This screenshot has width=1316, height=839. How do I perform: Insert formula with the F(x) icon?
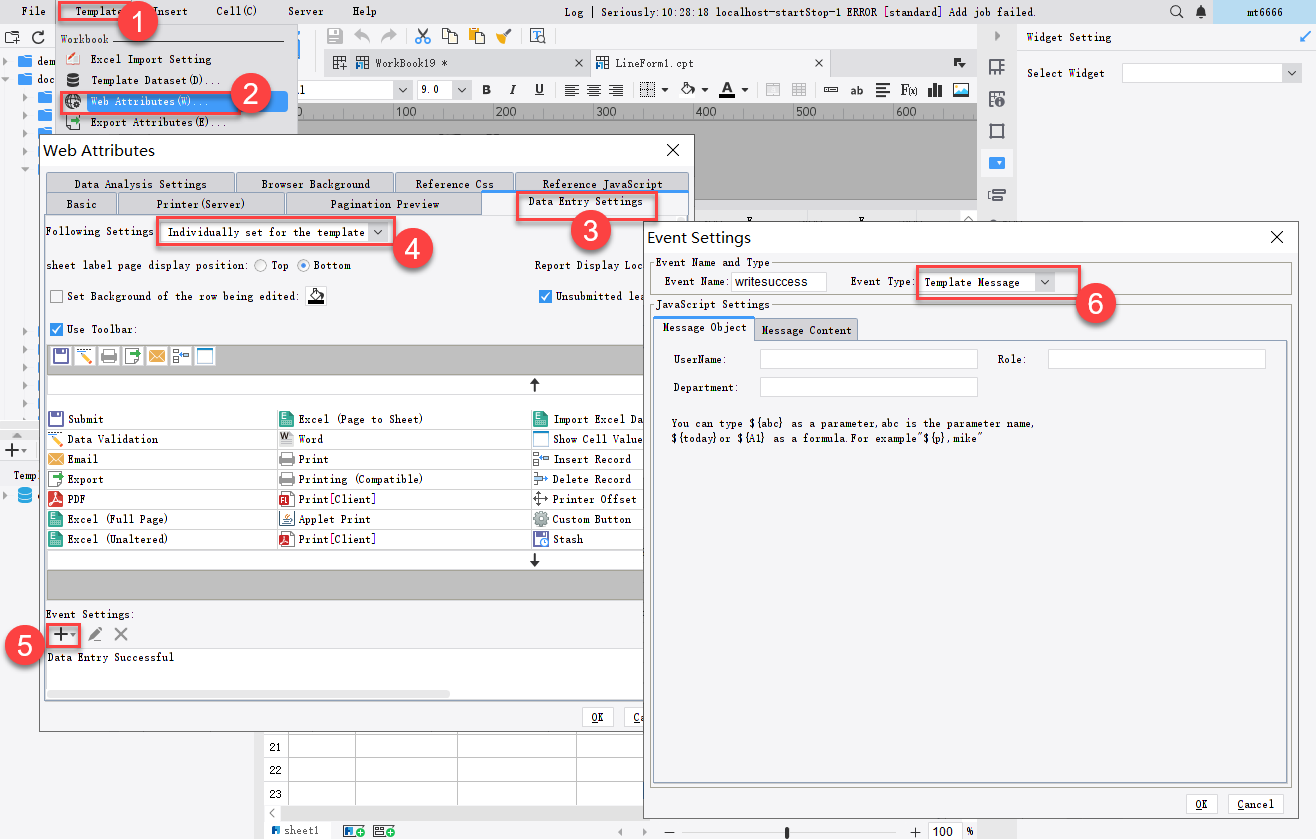[x=909, y=90]
